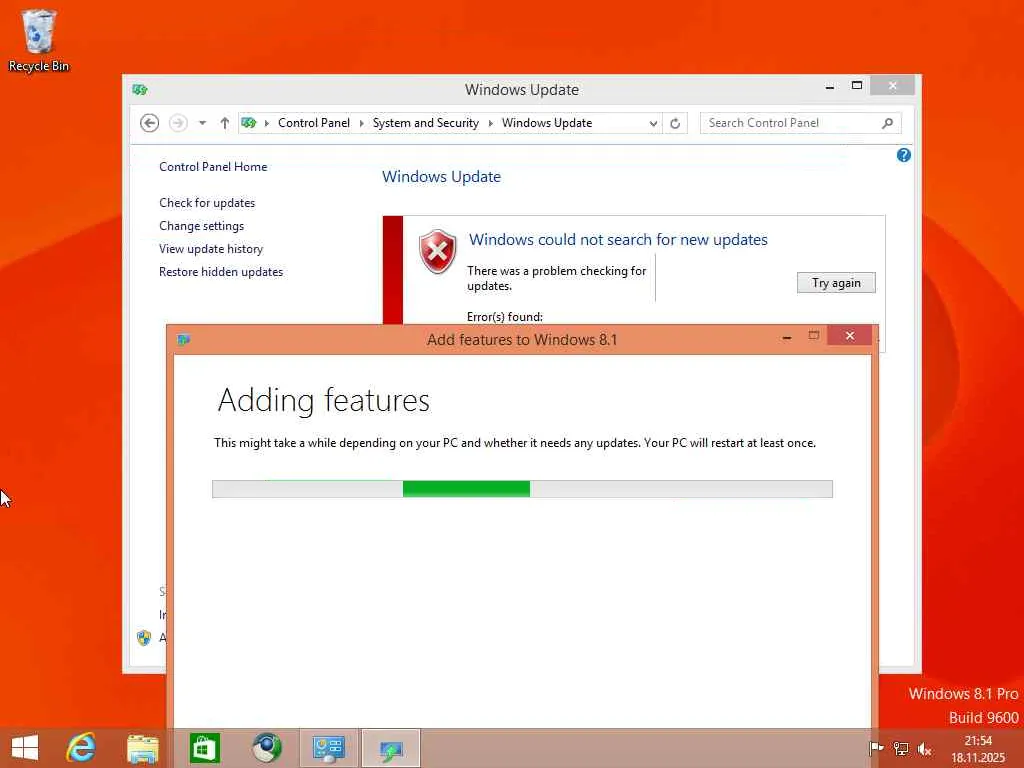Go up one level in Control Panel
Screen dimensions: 1024x768
coord(225,123)
